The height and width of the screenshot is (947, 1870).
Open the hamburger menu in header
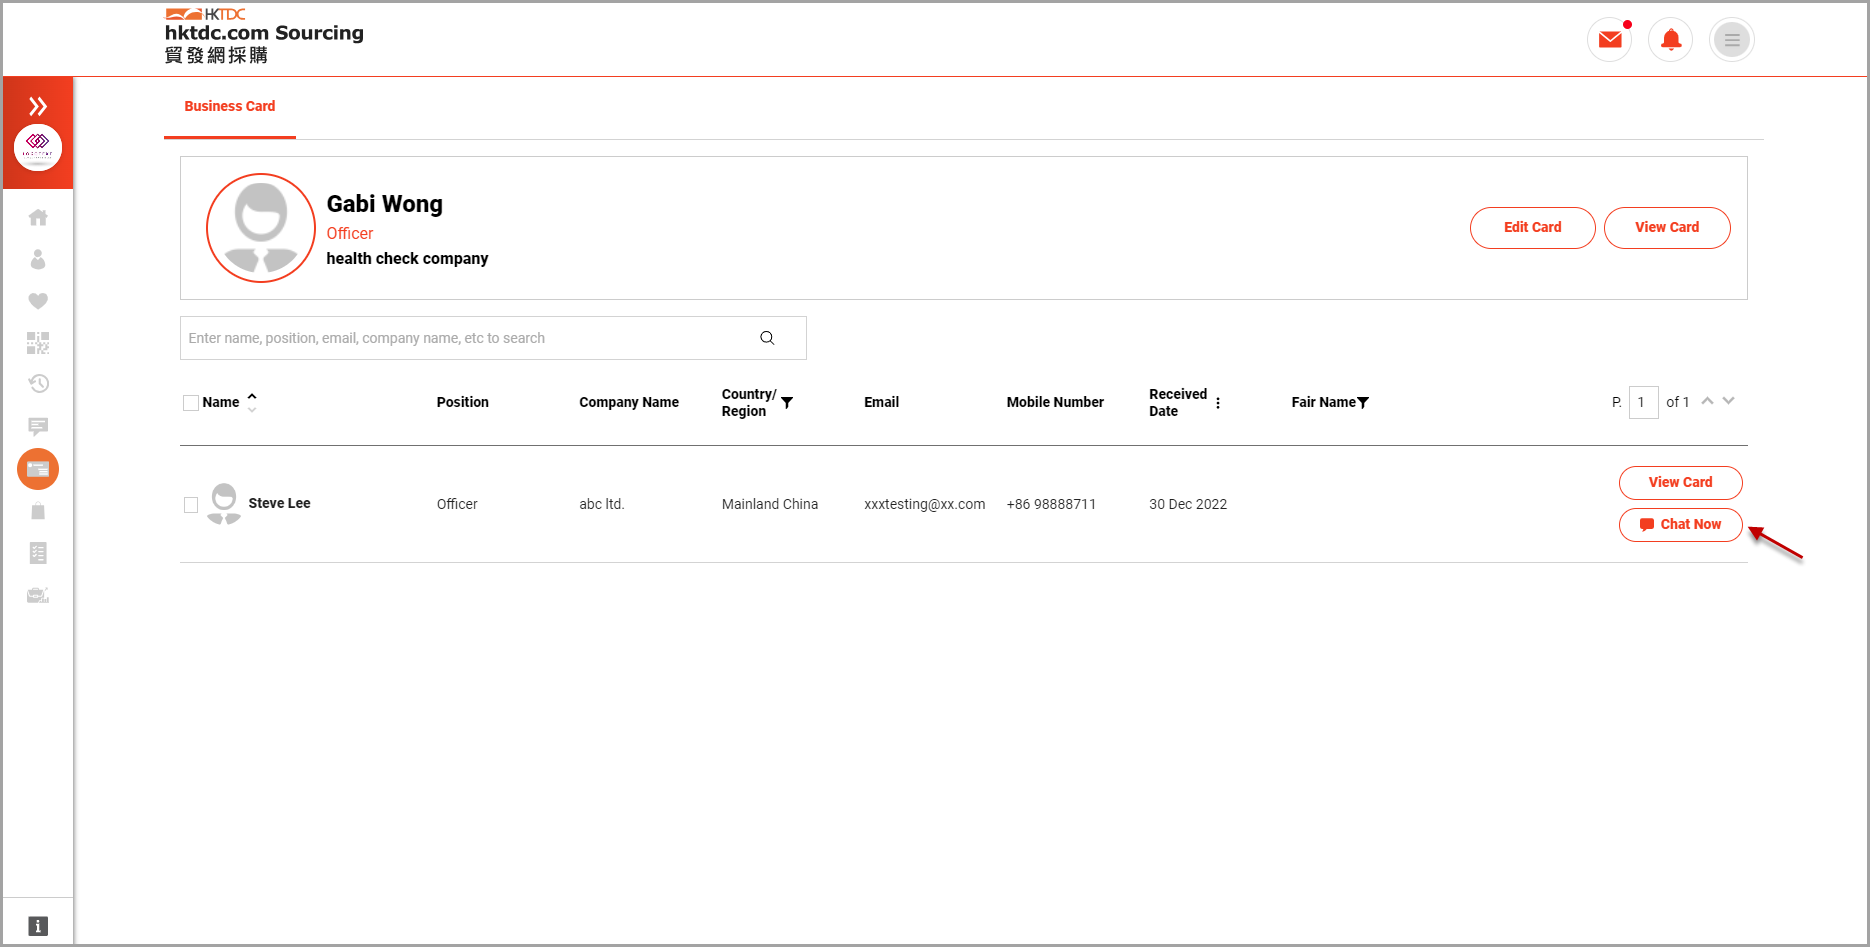tap(1732, 40)
